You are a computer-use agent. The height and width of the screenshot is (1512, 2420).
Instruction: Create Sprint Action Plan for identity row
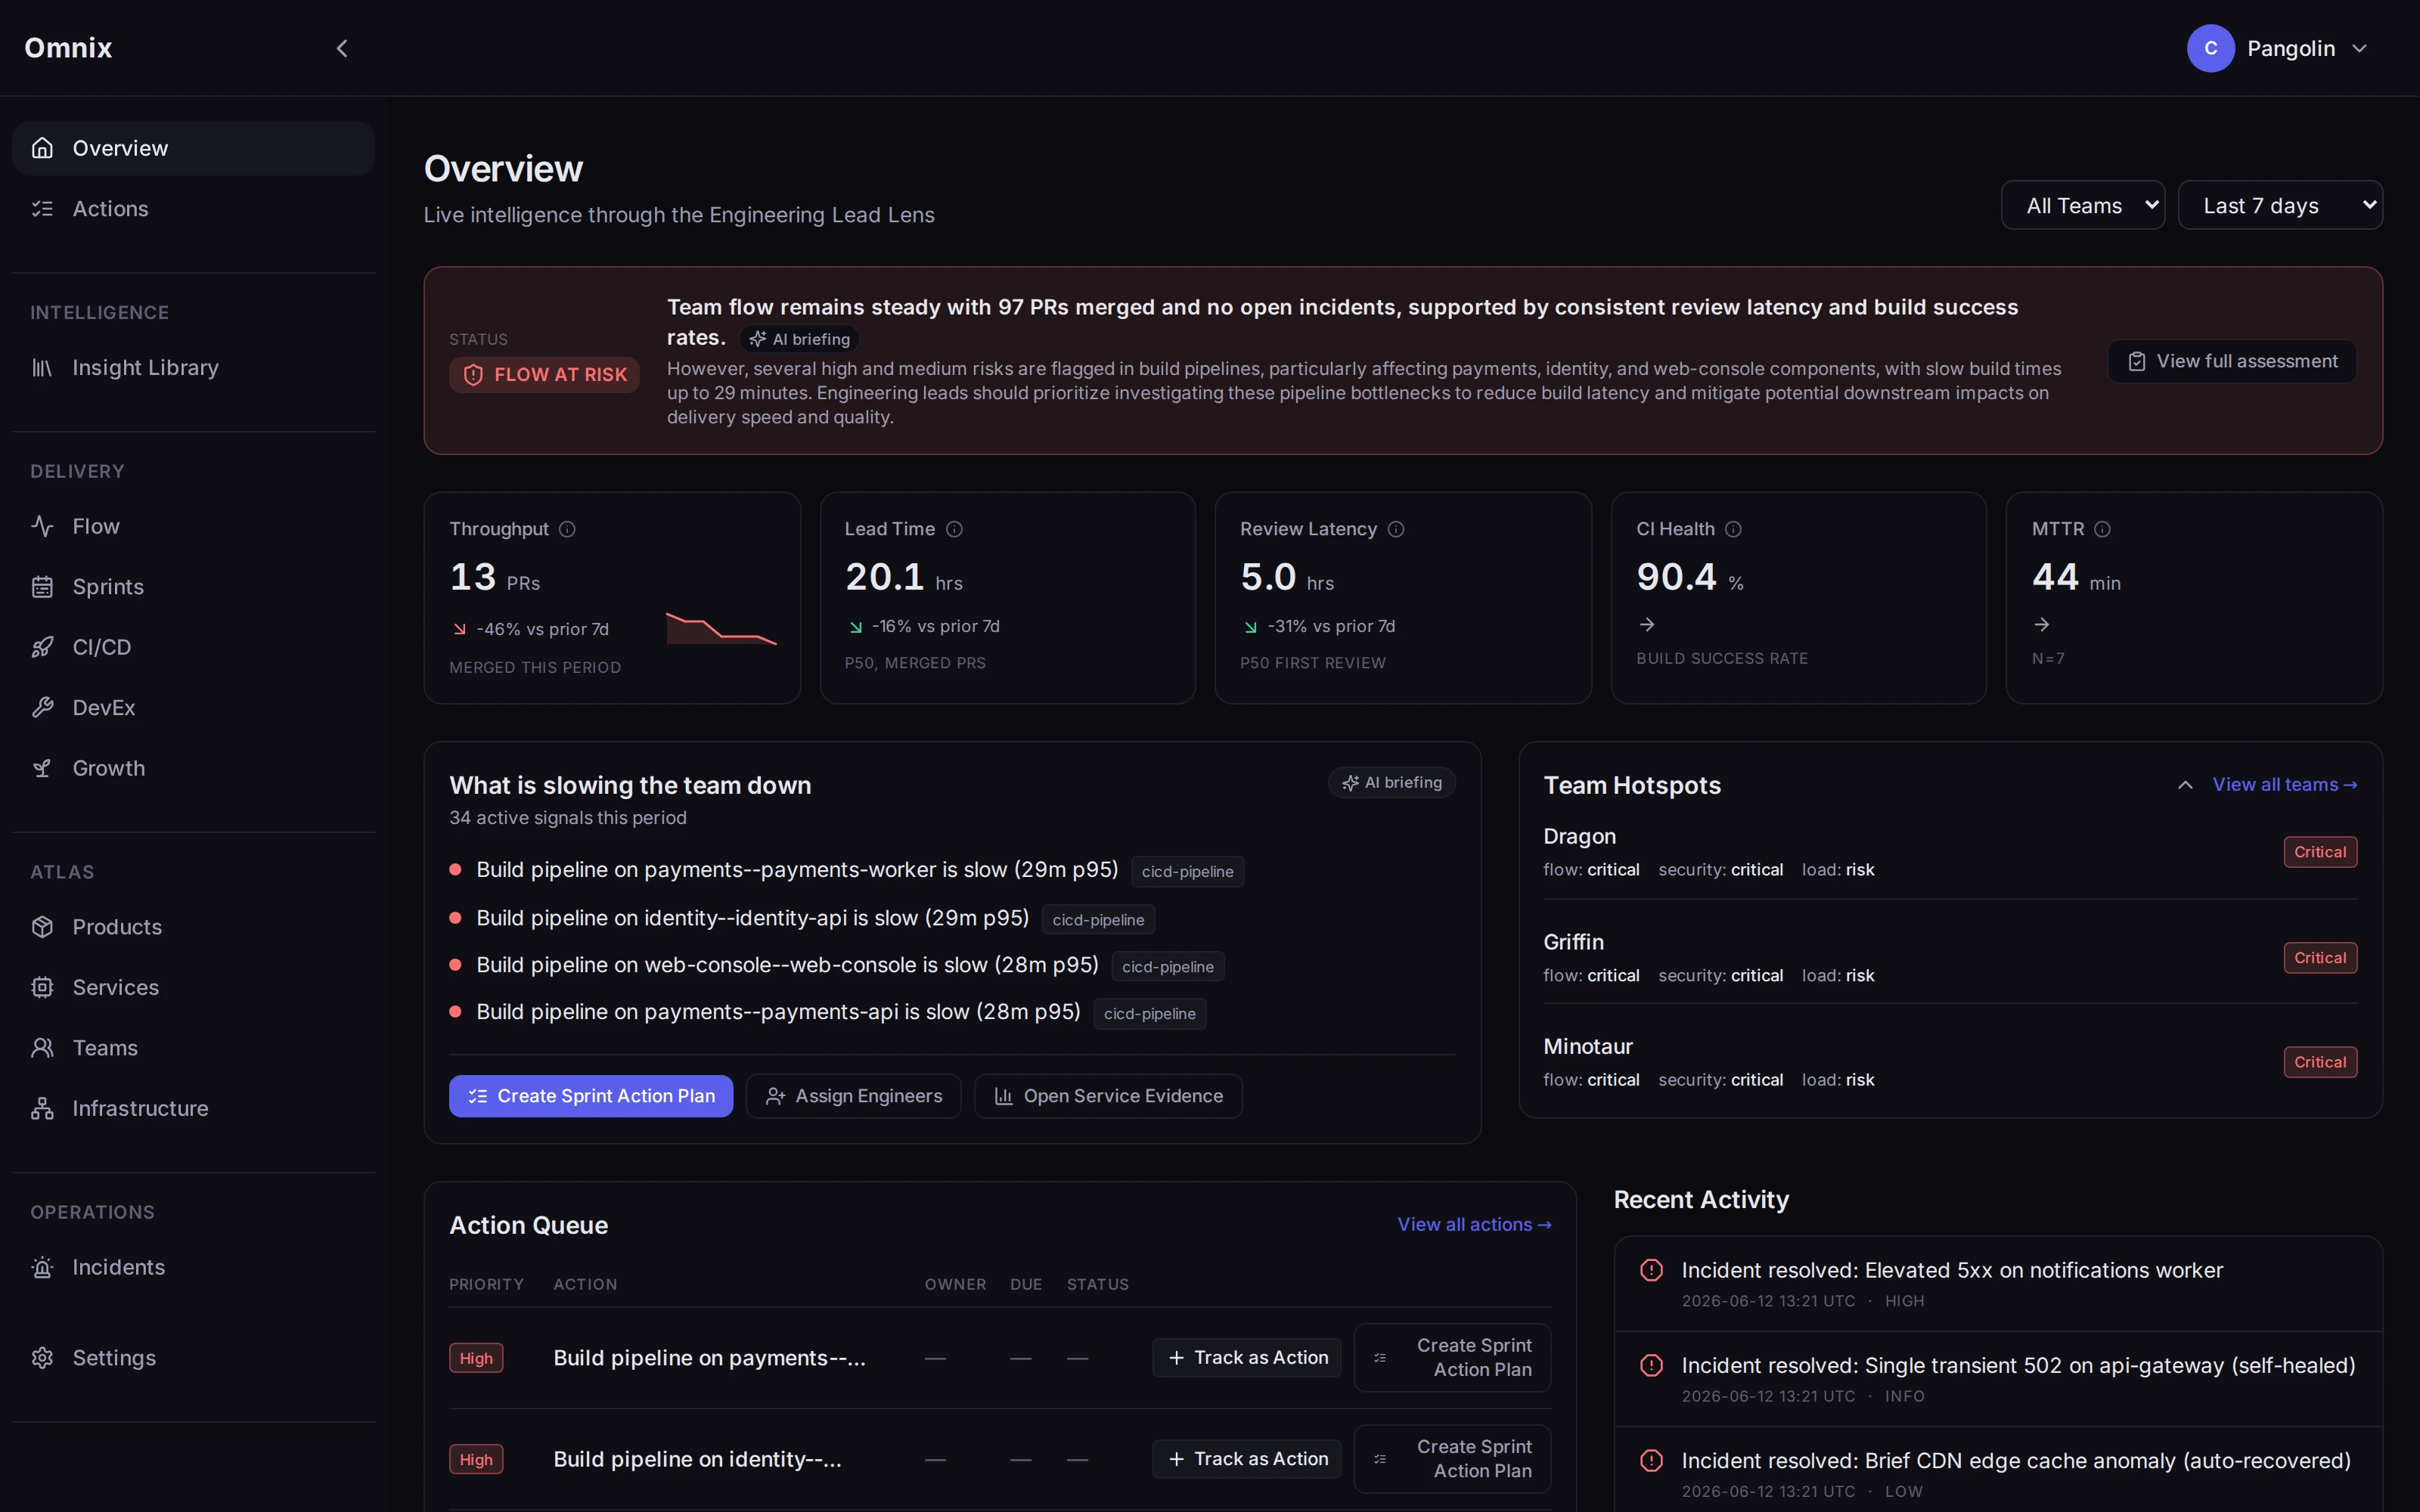(x=1452, y=1459)
